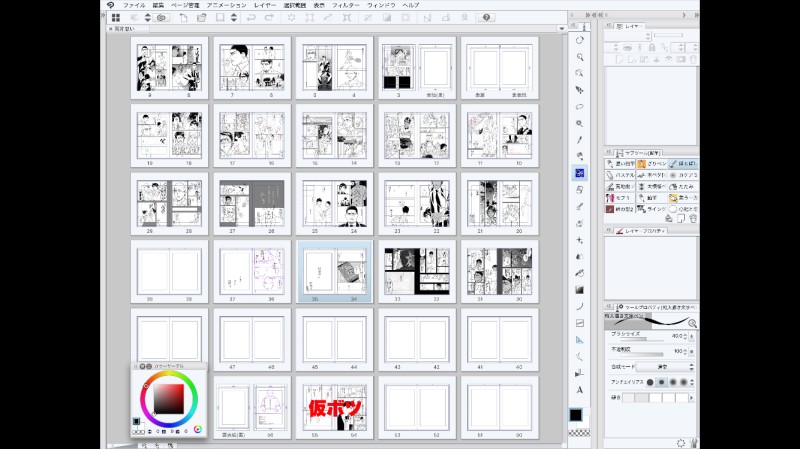Open help with the question mark icon
The image size is (800, 449).
(x=486, y=17)
